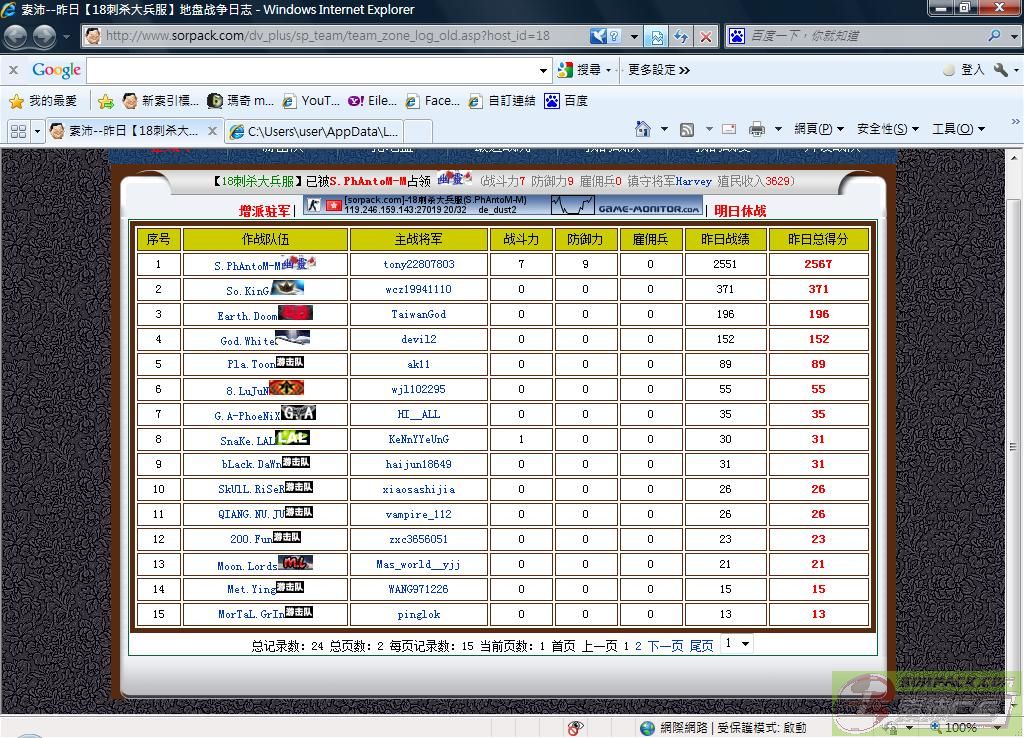1024x738 pixels.
Task: Open the Home page icon
Action: tap(644, 129)
